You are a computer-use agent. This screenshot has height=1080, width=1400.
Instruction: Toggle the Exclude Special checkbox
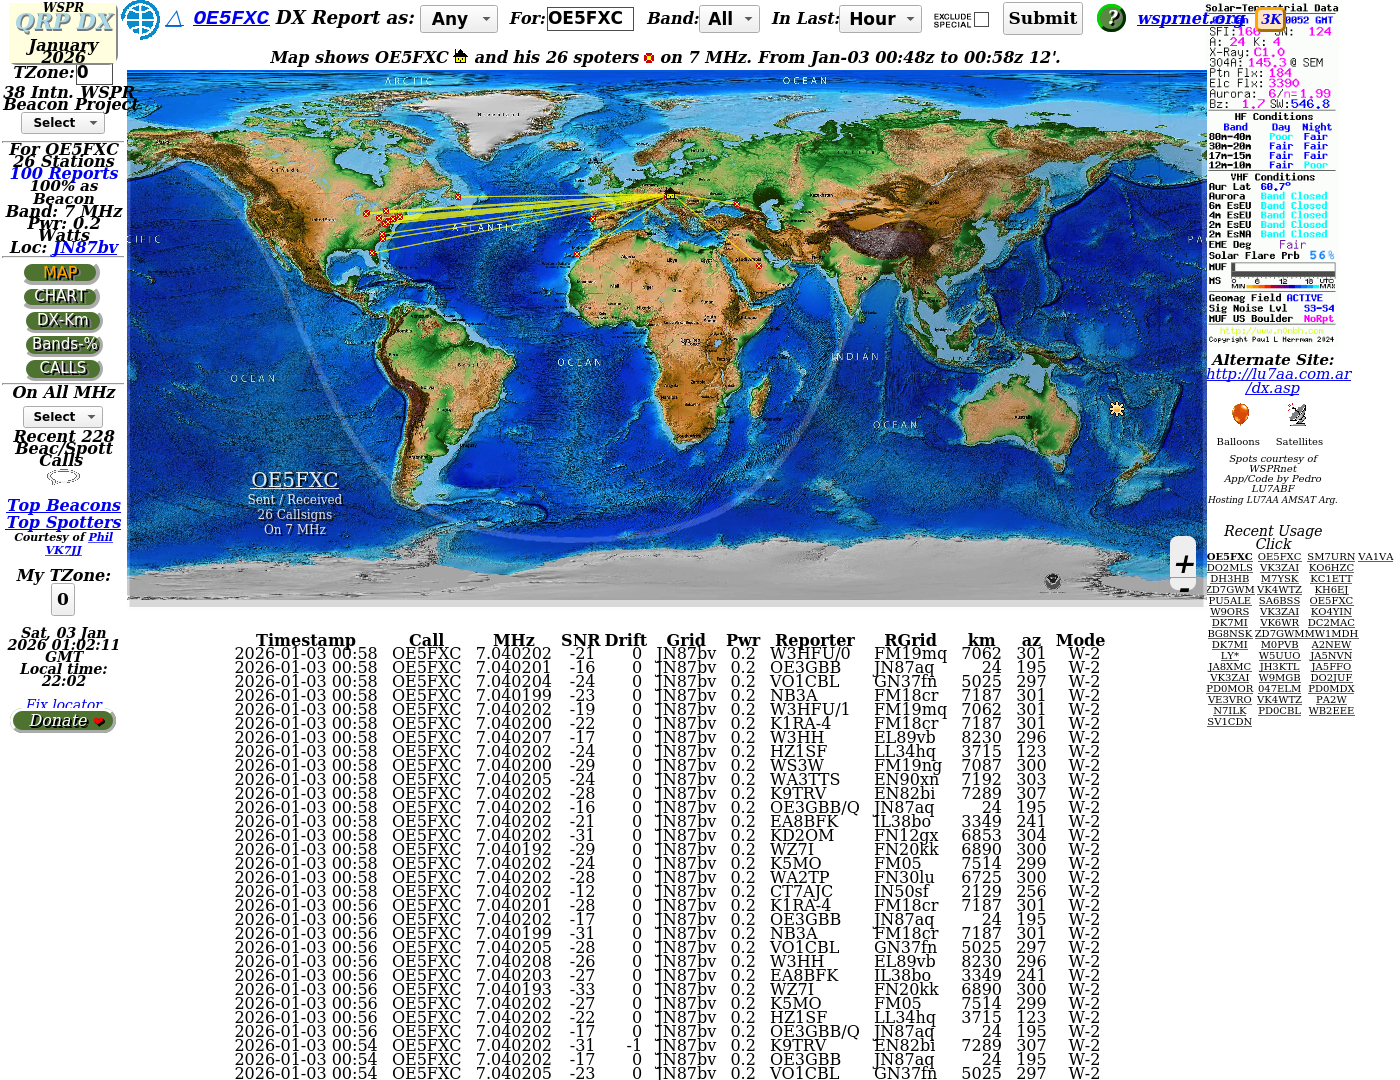click(981, 19)
